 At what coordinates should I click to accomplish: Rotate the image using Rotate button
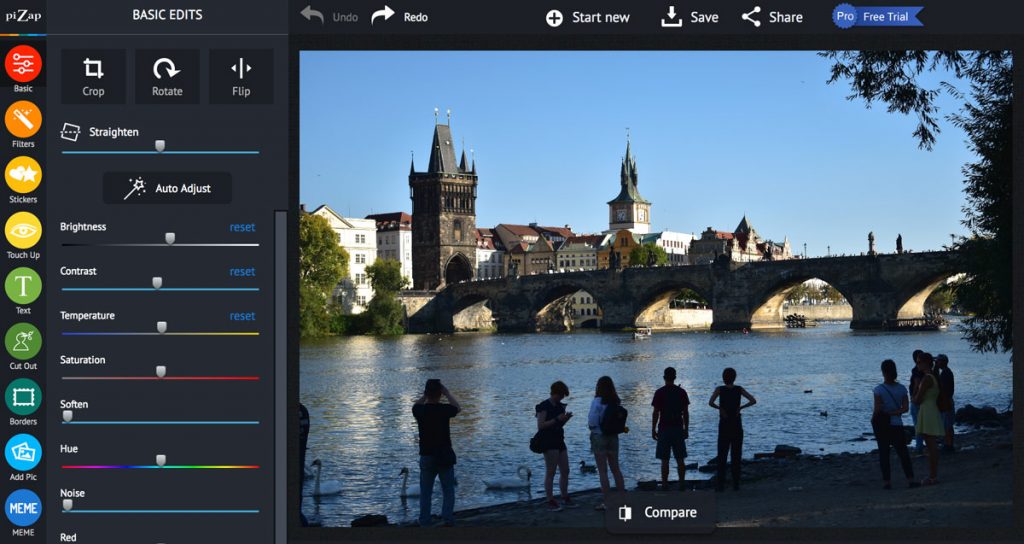click(167, 77)
